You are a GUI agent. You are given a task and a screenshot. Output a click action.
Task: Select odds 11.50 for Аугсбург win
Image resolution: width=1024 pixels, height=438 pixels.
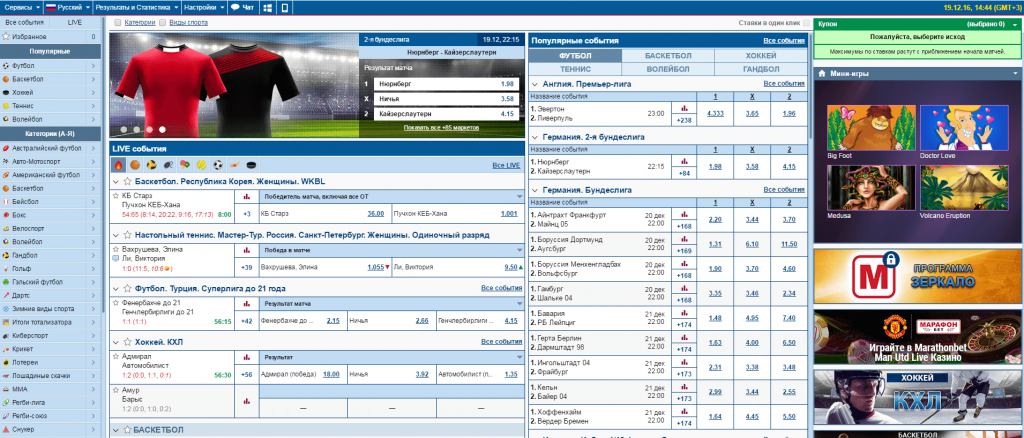[789, 244]
